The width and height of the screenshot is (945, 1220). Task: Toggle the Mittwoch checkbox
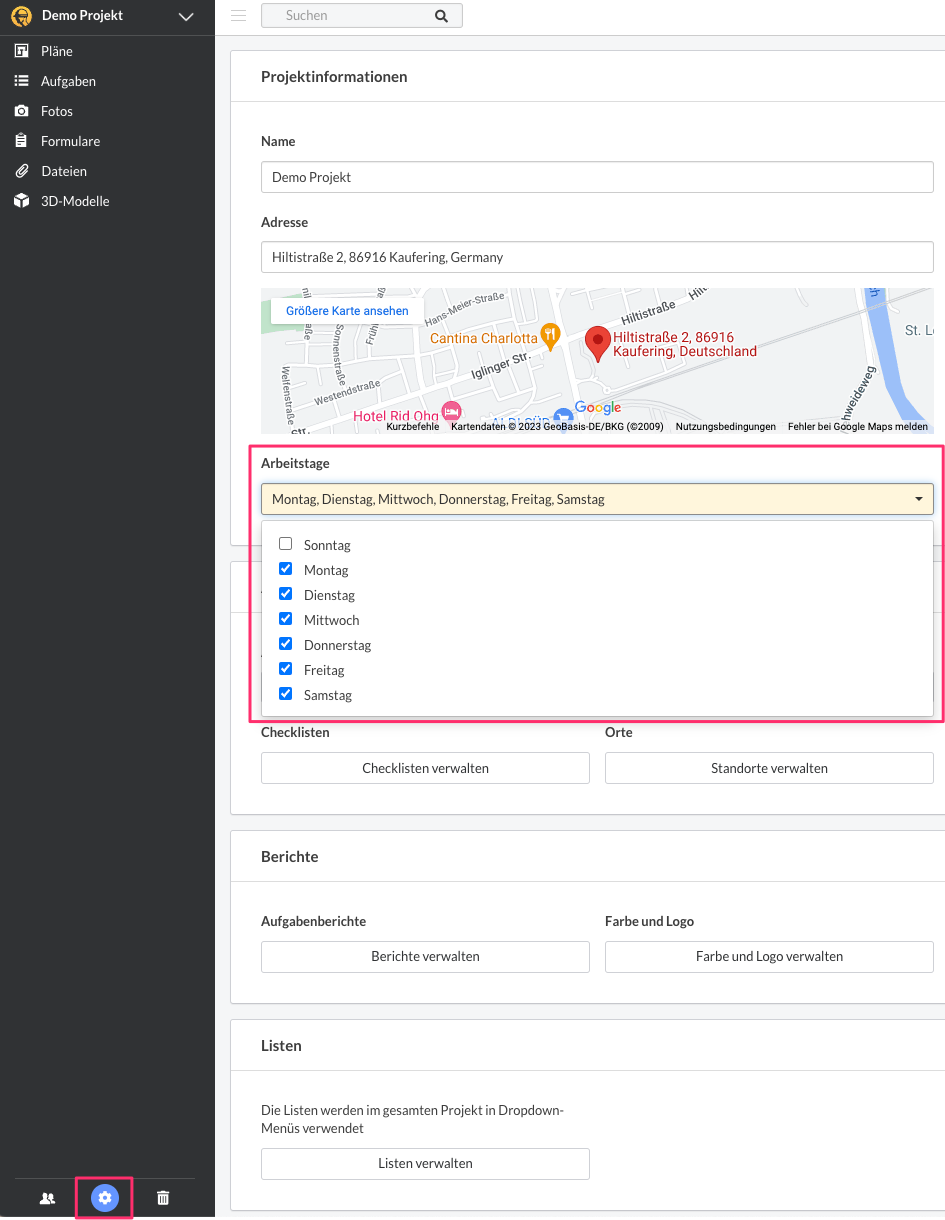(285, 619)
